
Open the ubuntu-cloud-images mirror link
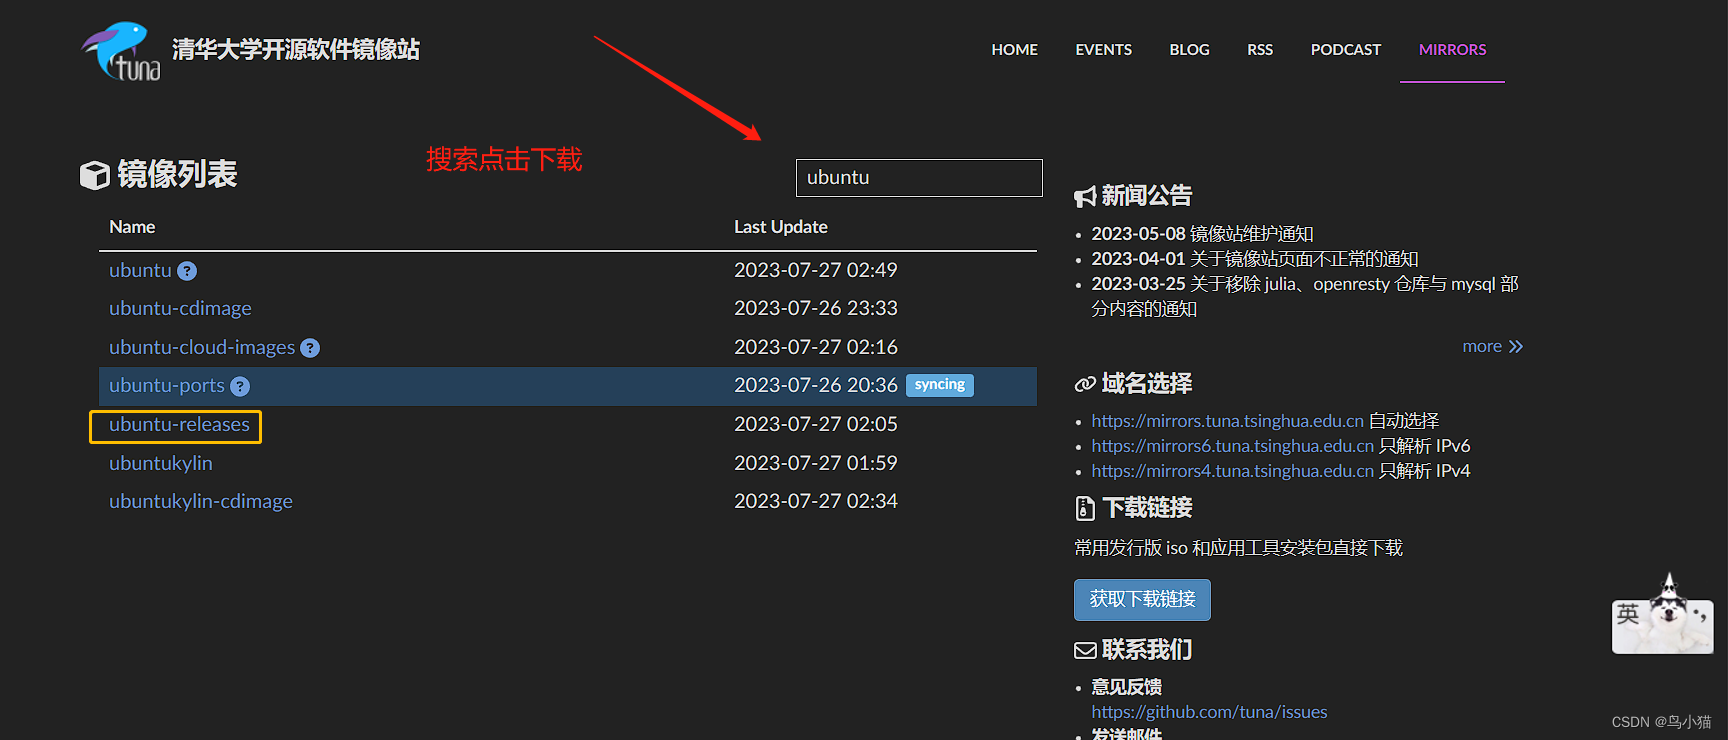click(x=202, y=347)
